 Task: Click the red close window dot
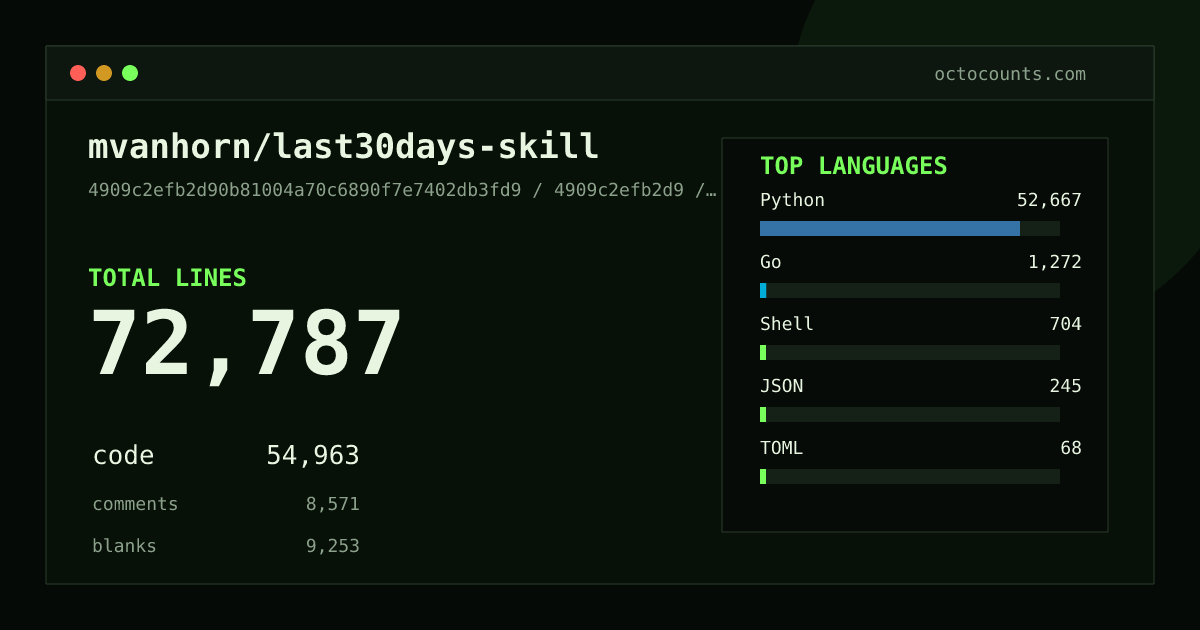click(78, 73)
